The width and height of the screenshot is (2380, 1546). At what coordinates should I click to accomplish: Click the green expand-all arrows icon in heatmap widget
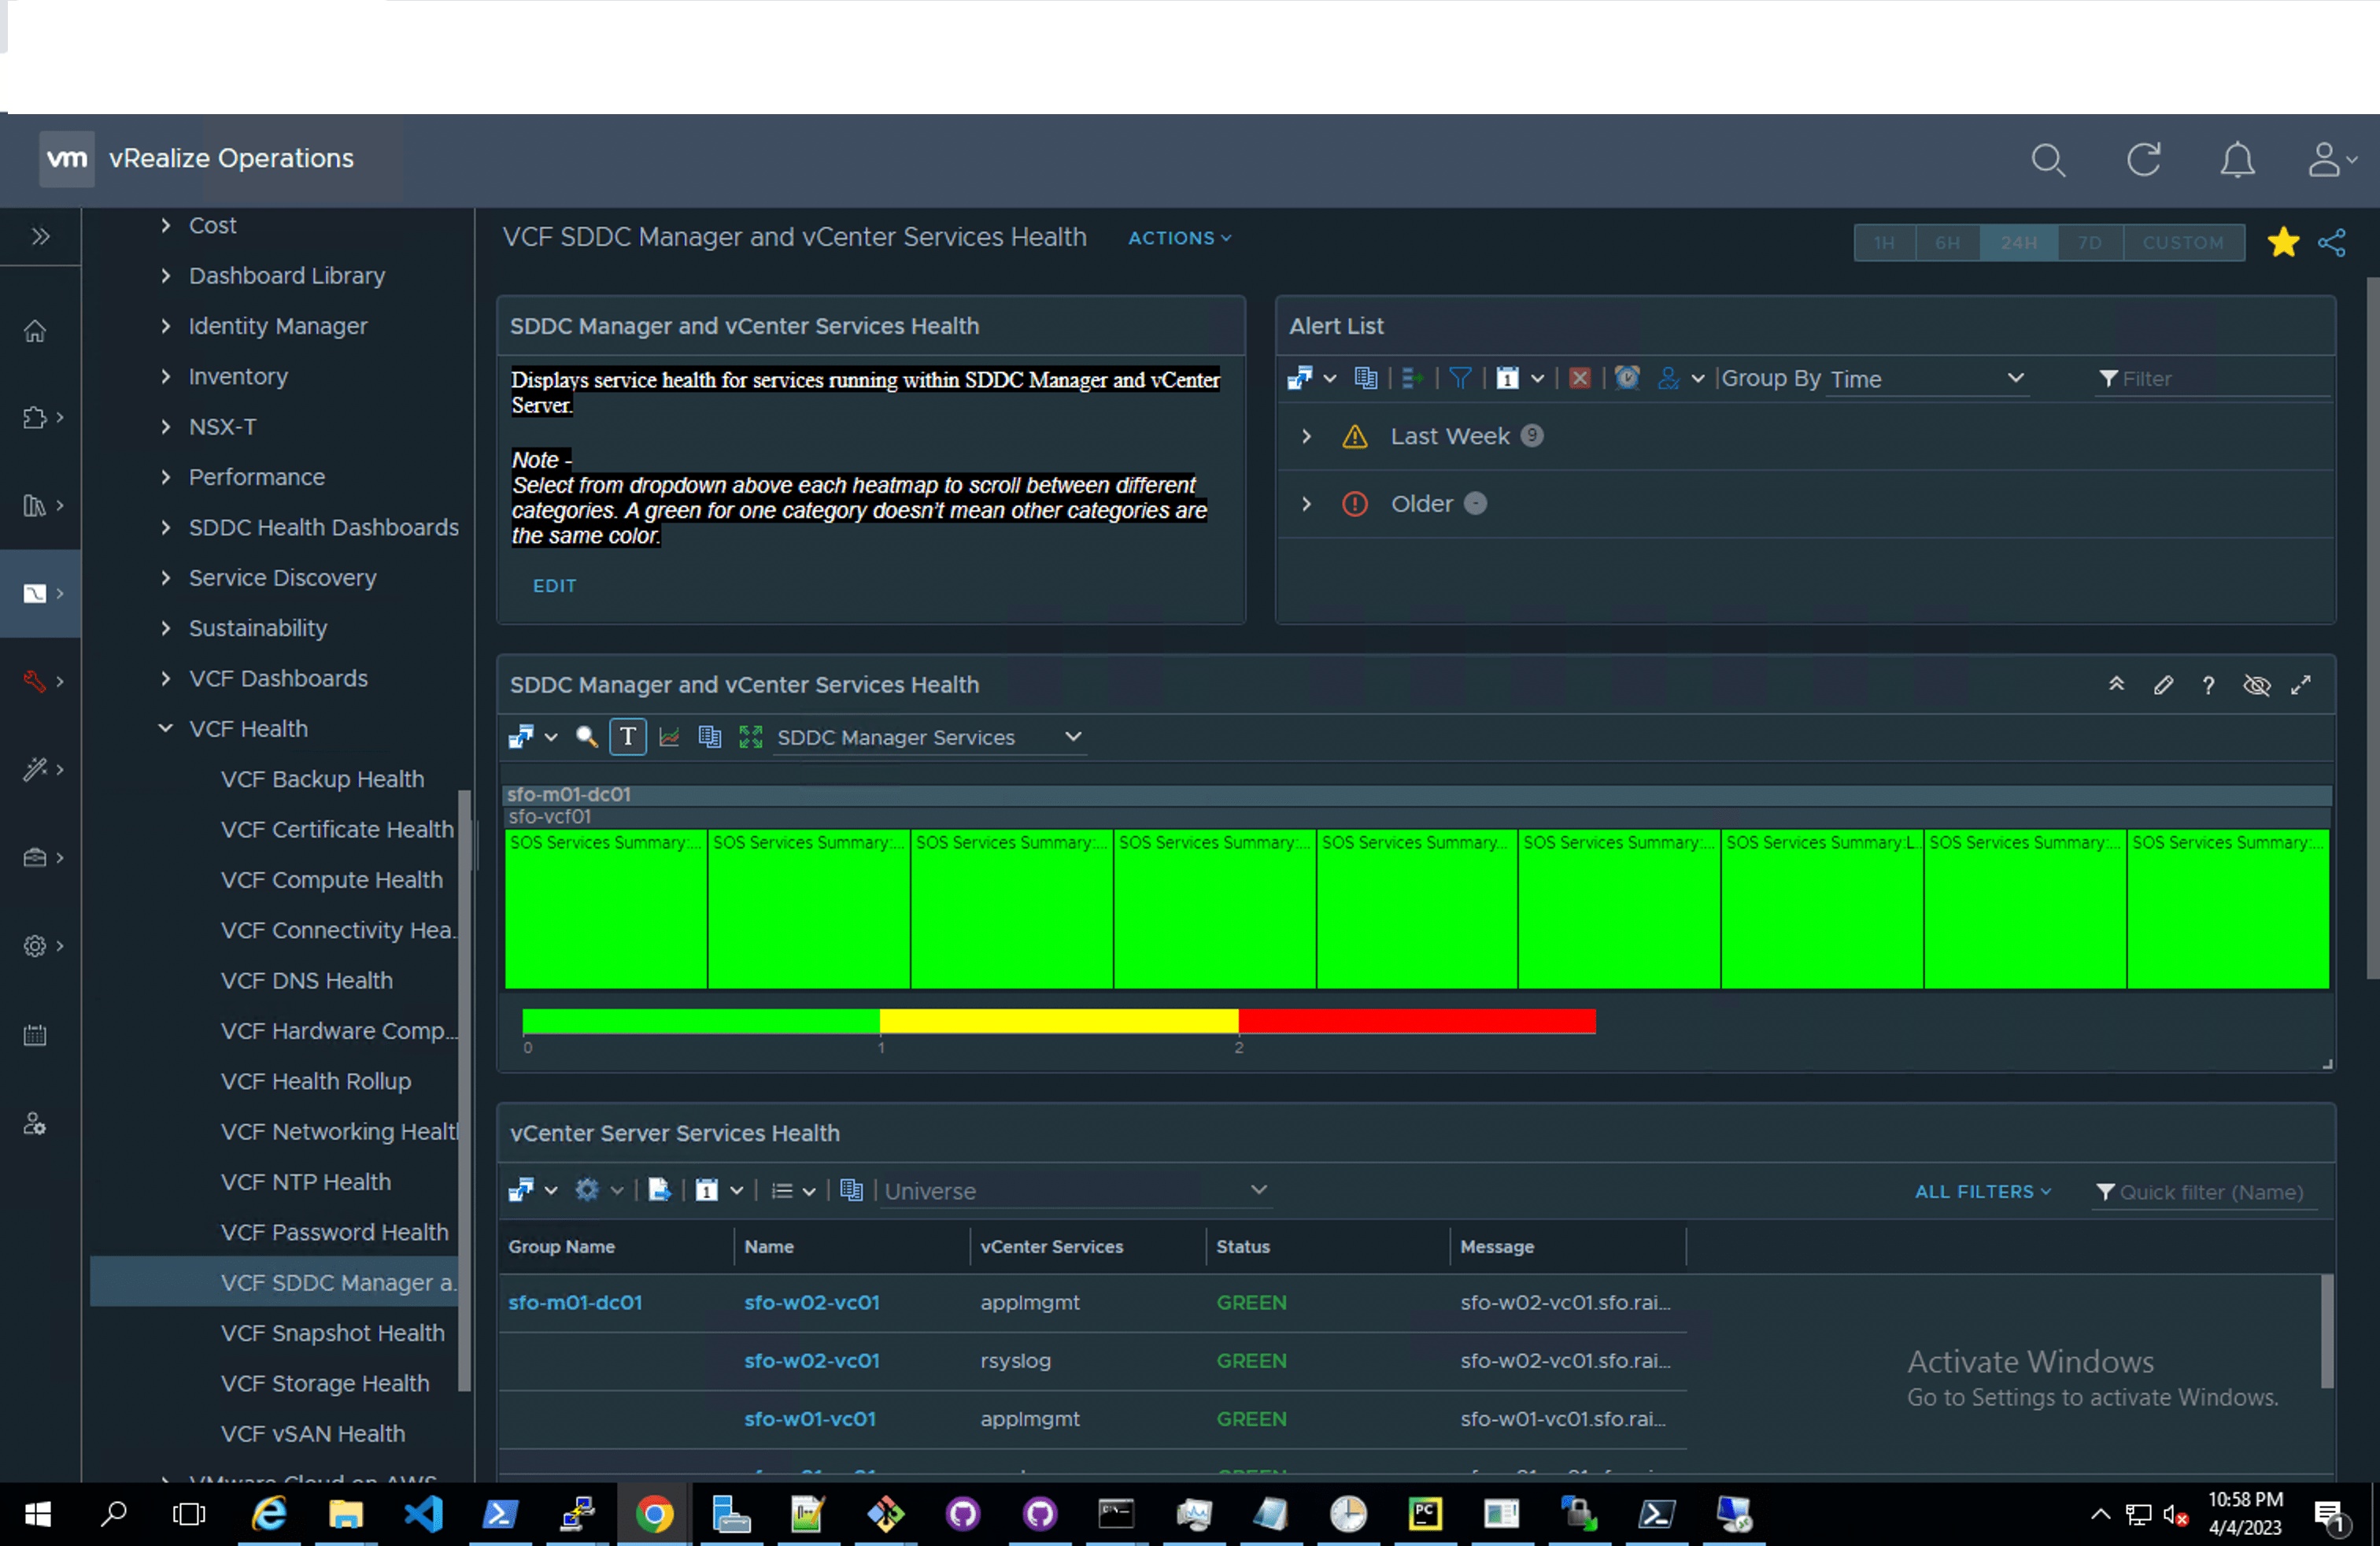pyautogui.click(x=750, y=737)
